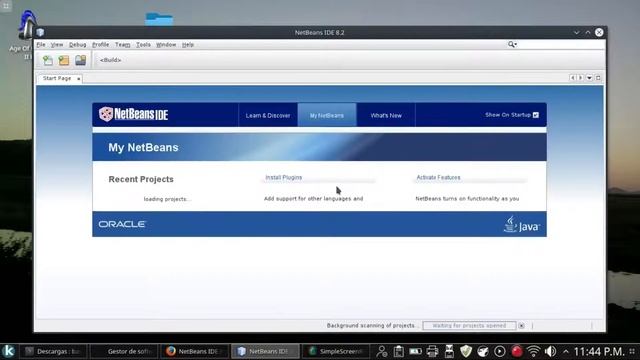
Task: Click the 'loading projects...' text
Action: click(x=167, y=199)
